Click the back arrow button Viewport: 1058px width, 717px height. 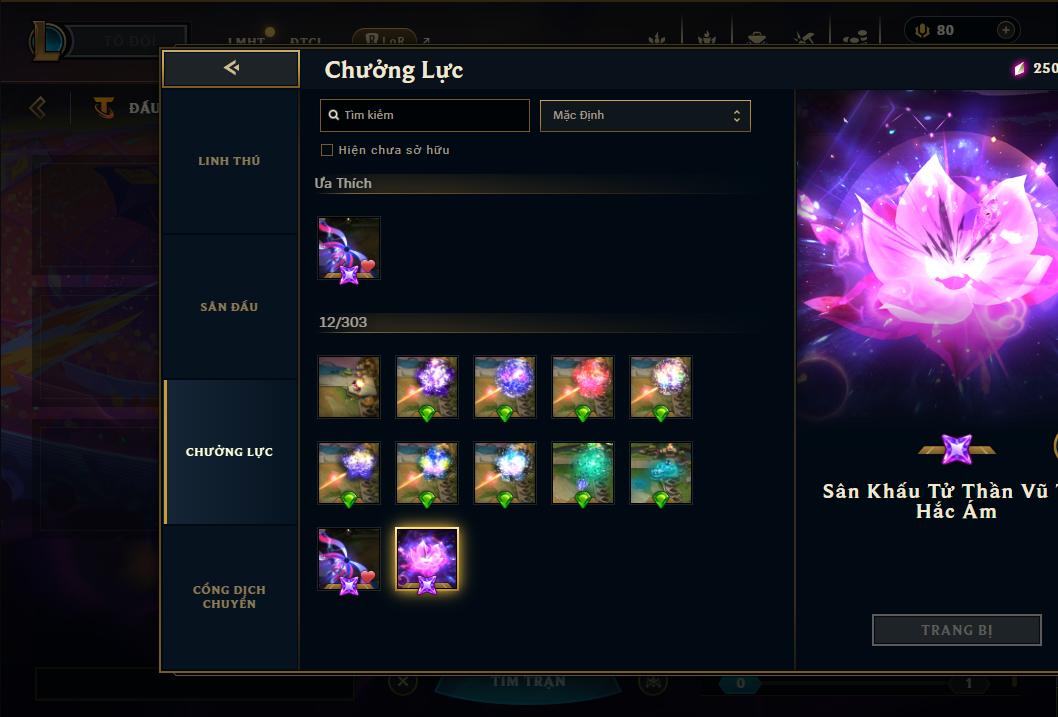231,68
